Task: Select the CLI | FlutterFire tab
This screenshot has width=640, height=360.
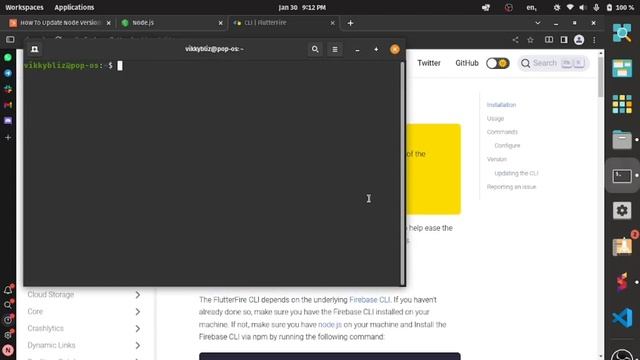Action: point(284,23)
